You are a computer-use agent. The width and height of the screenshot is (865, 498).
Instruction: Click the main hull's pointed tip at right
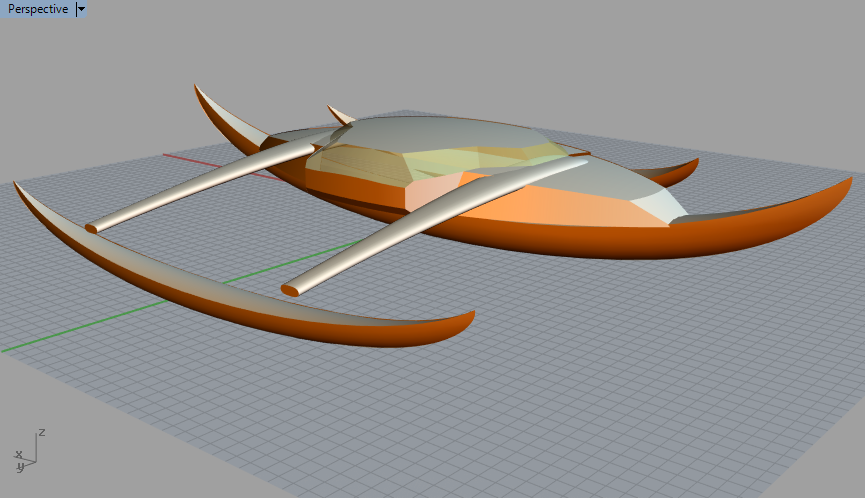pos(848,178)
